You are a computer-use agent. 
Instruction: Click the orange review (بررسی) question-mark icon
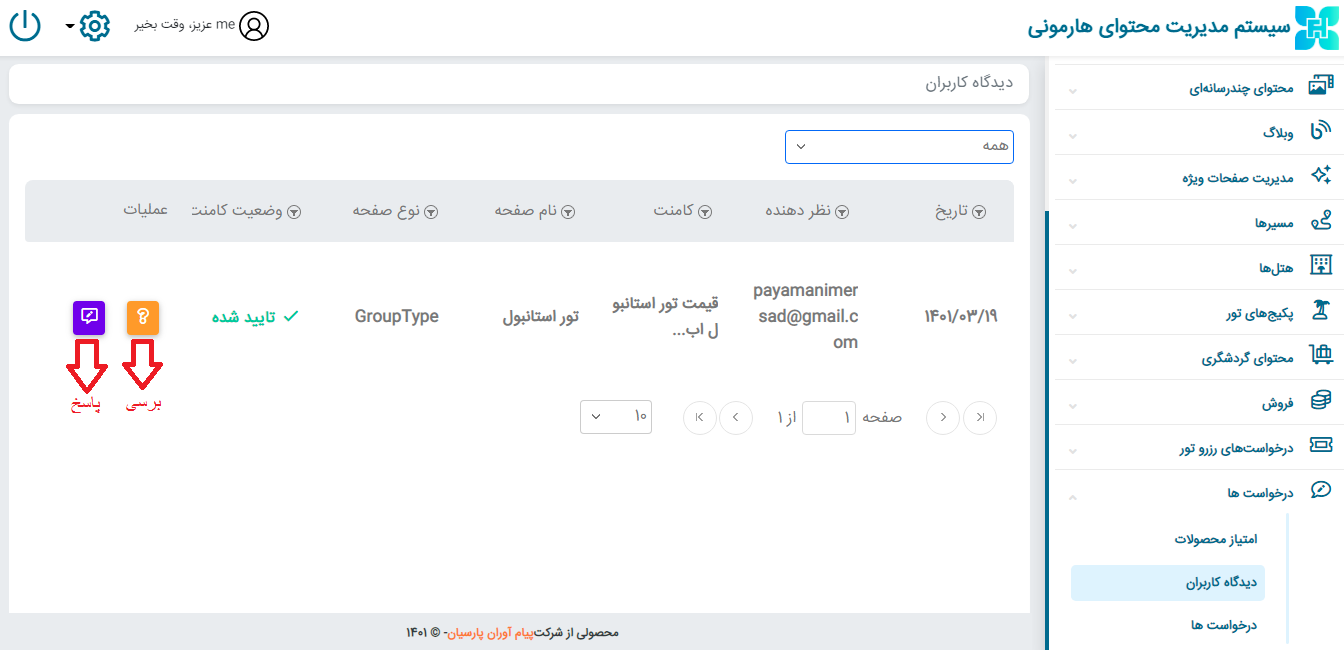143,317
